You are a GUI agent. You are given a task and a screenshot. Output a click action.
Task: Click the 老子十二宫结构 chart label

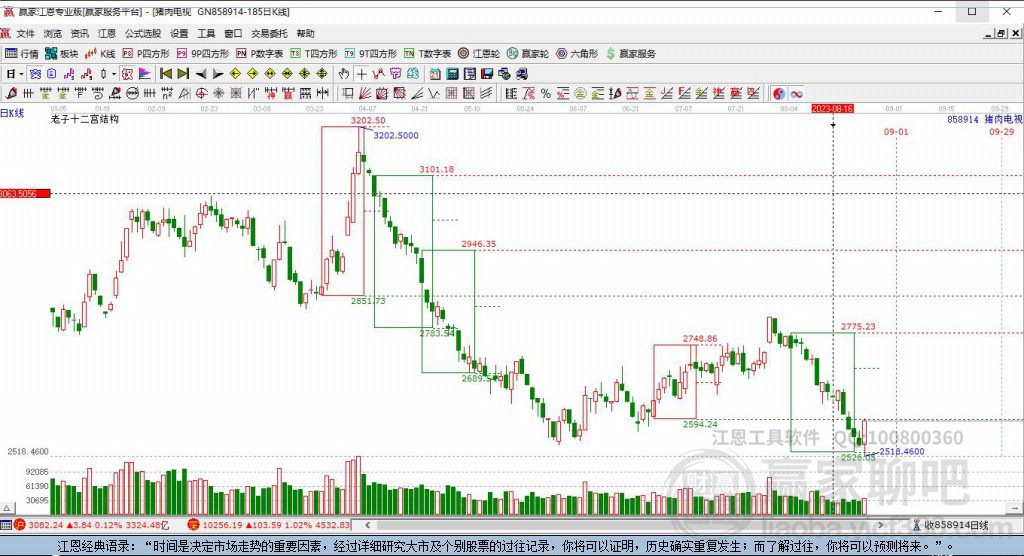(85, 119)
